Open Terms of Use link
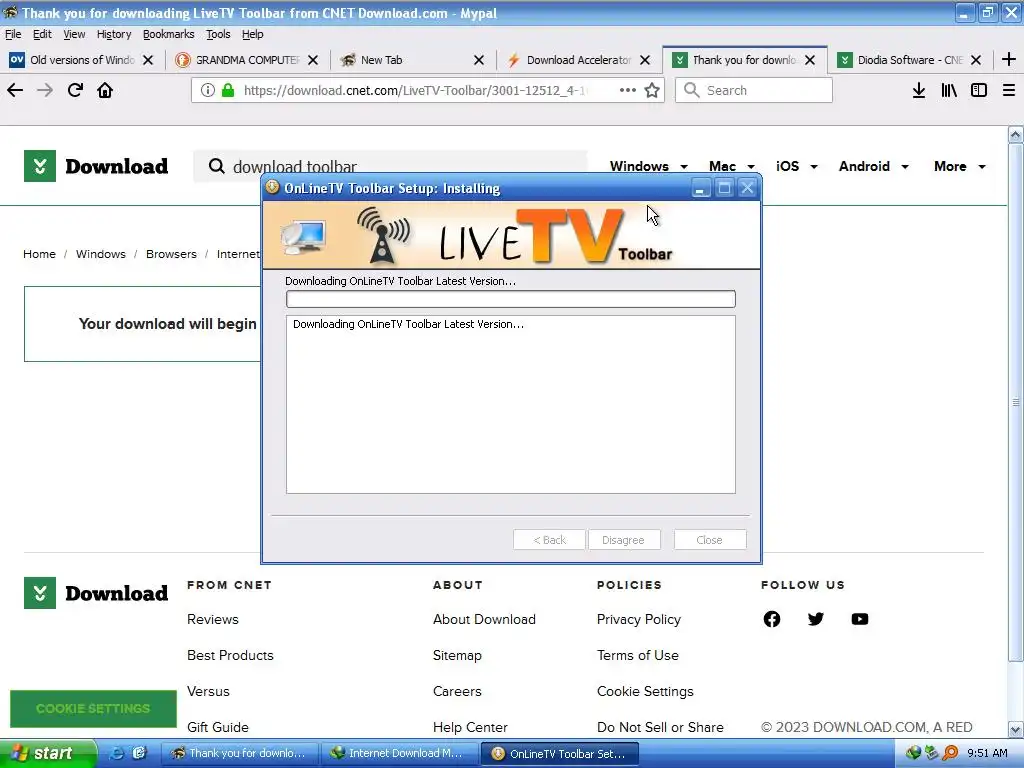Screen dimensions: 1024x768 point(637,655)
